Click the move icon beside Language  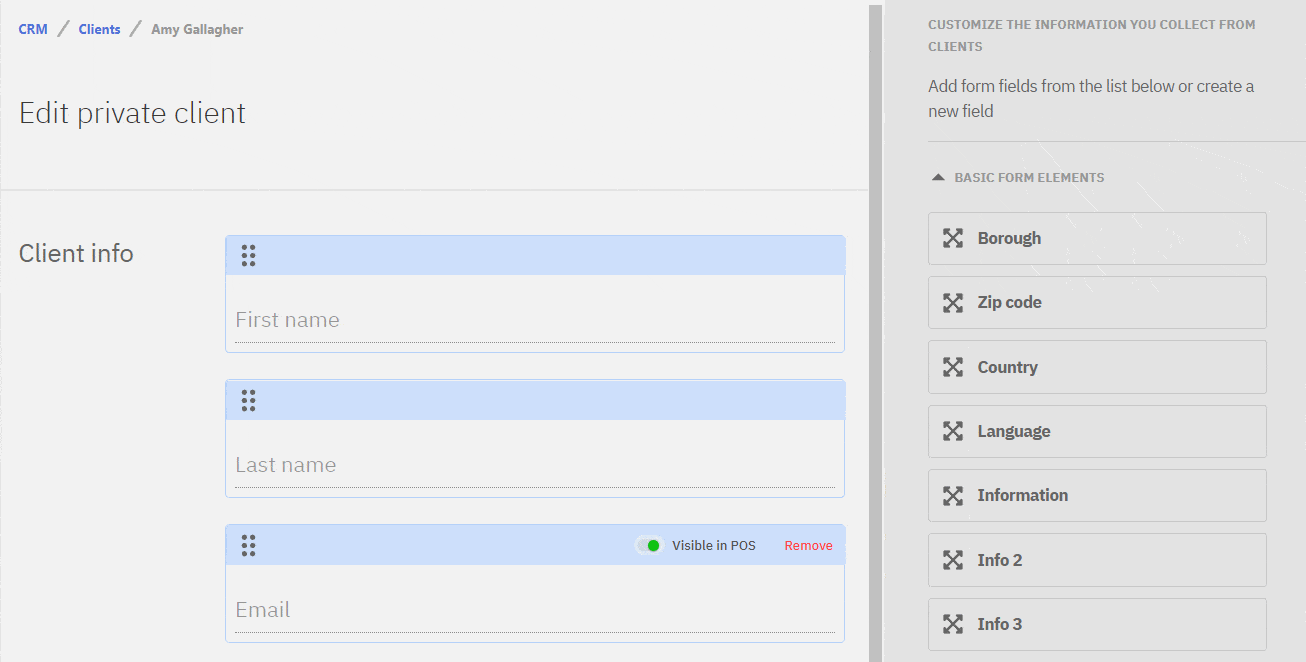(x=953, y=432)
